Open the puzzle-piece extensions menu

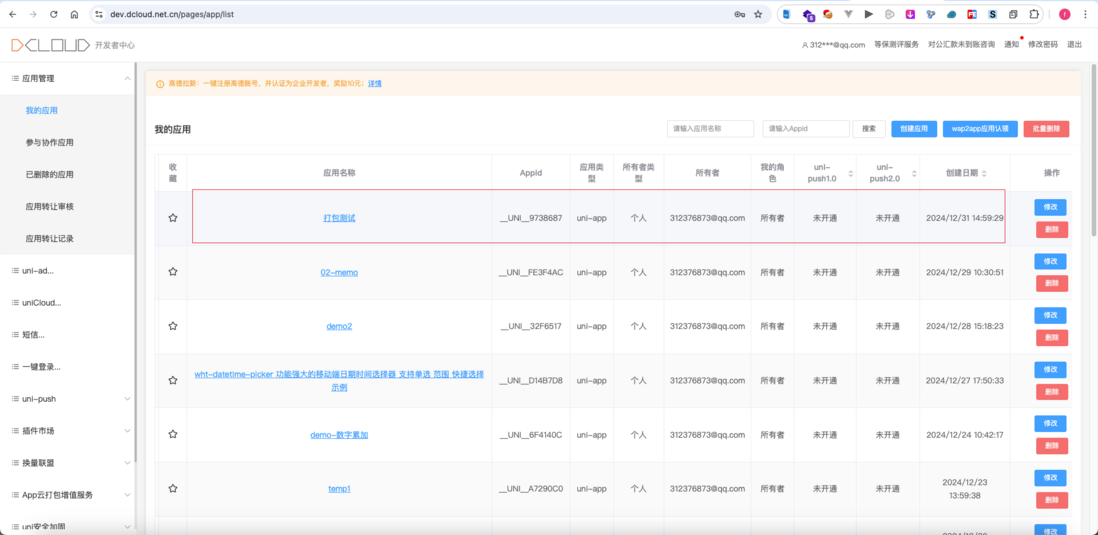pyautogui.click(x=1034, y=14)
